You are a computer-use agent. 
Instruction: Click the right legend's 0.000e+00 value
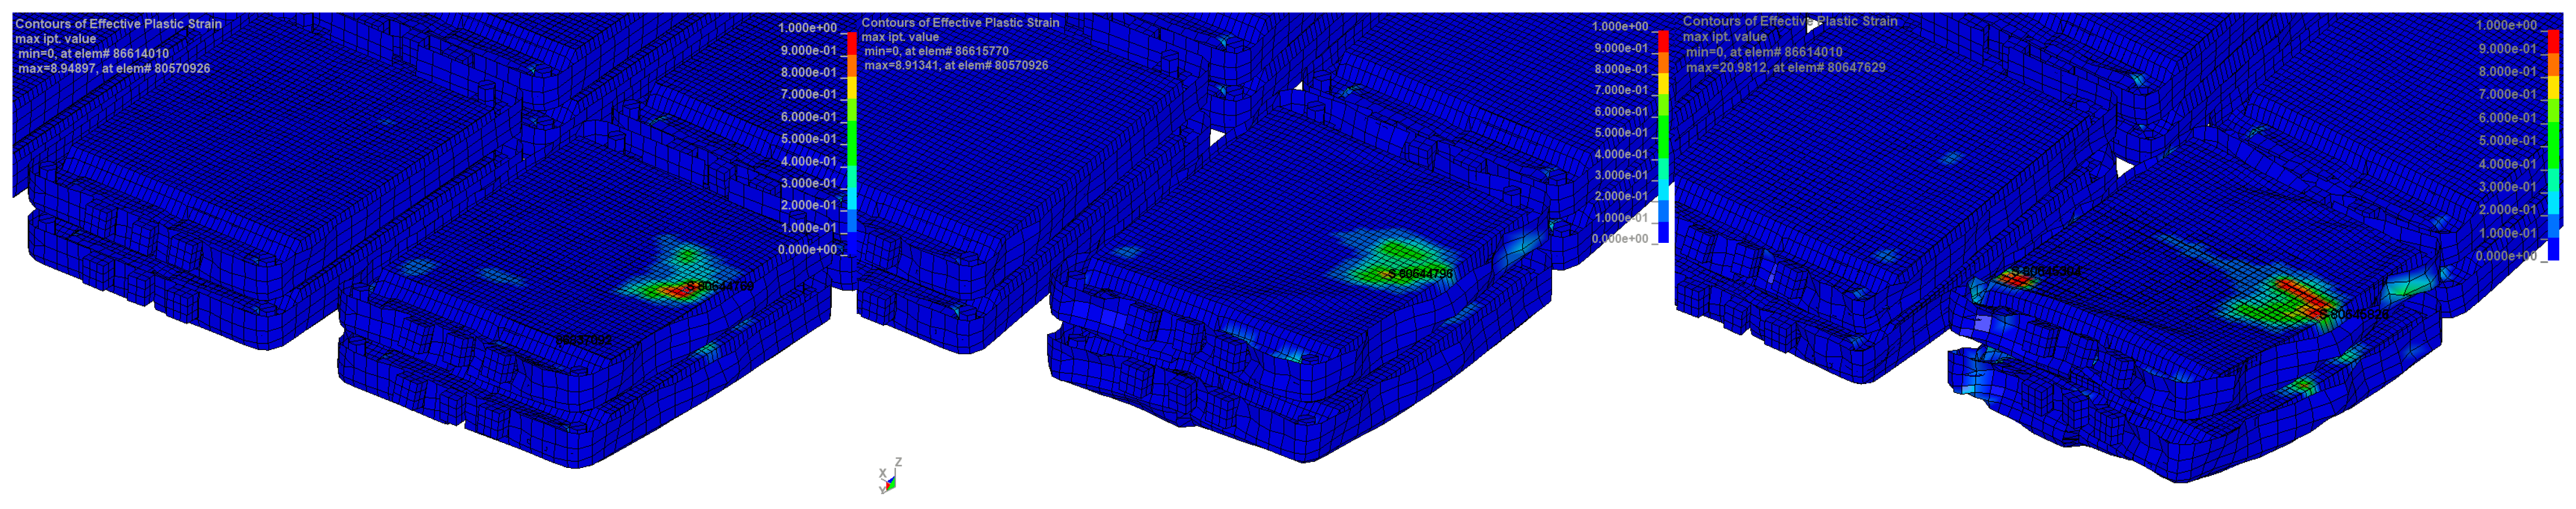coord(2506,256)
